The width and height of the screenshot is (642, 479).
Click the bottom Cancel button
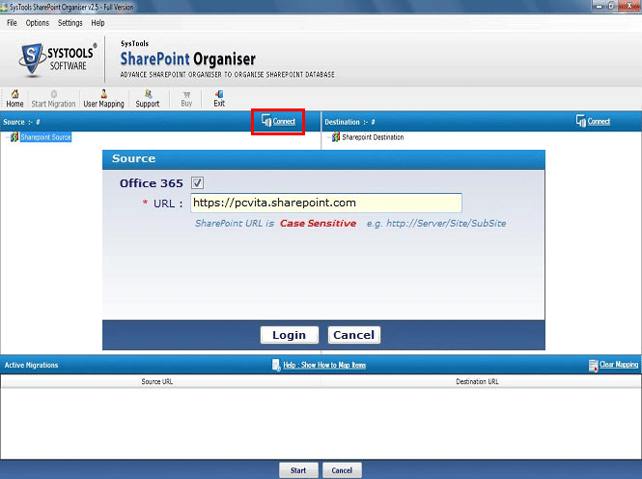tap(342, 470)
